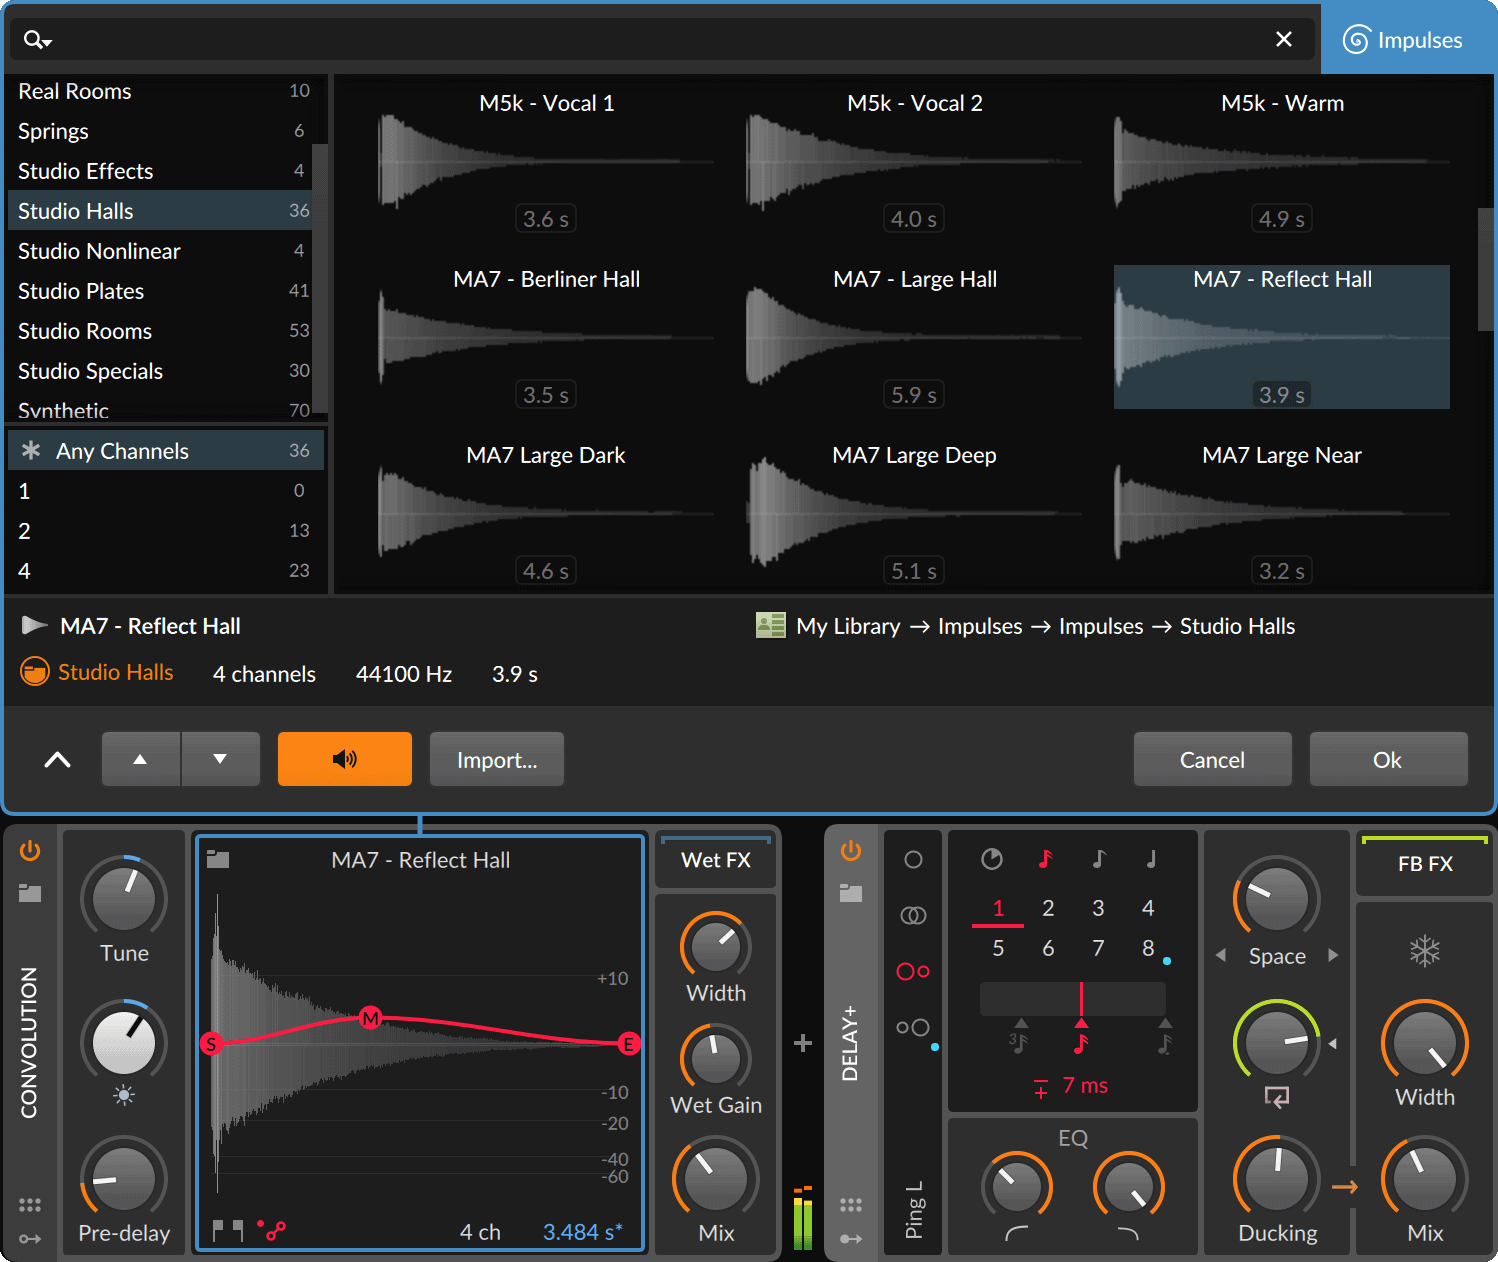Confirm impulse selection with the Ok button
The width and height of the screenshot is (1498, 1262).
[x=1388, y=759]
